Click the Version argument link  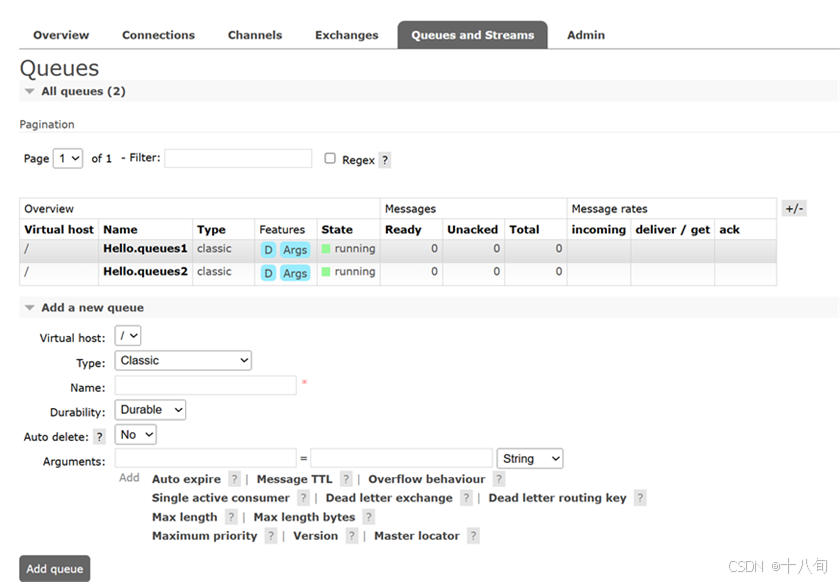(x=316, y=536)
